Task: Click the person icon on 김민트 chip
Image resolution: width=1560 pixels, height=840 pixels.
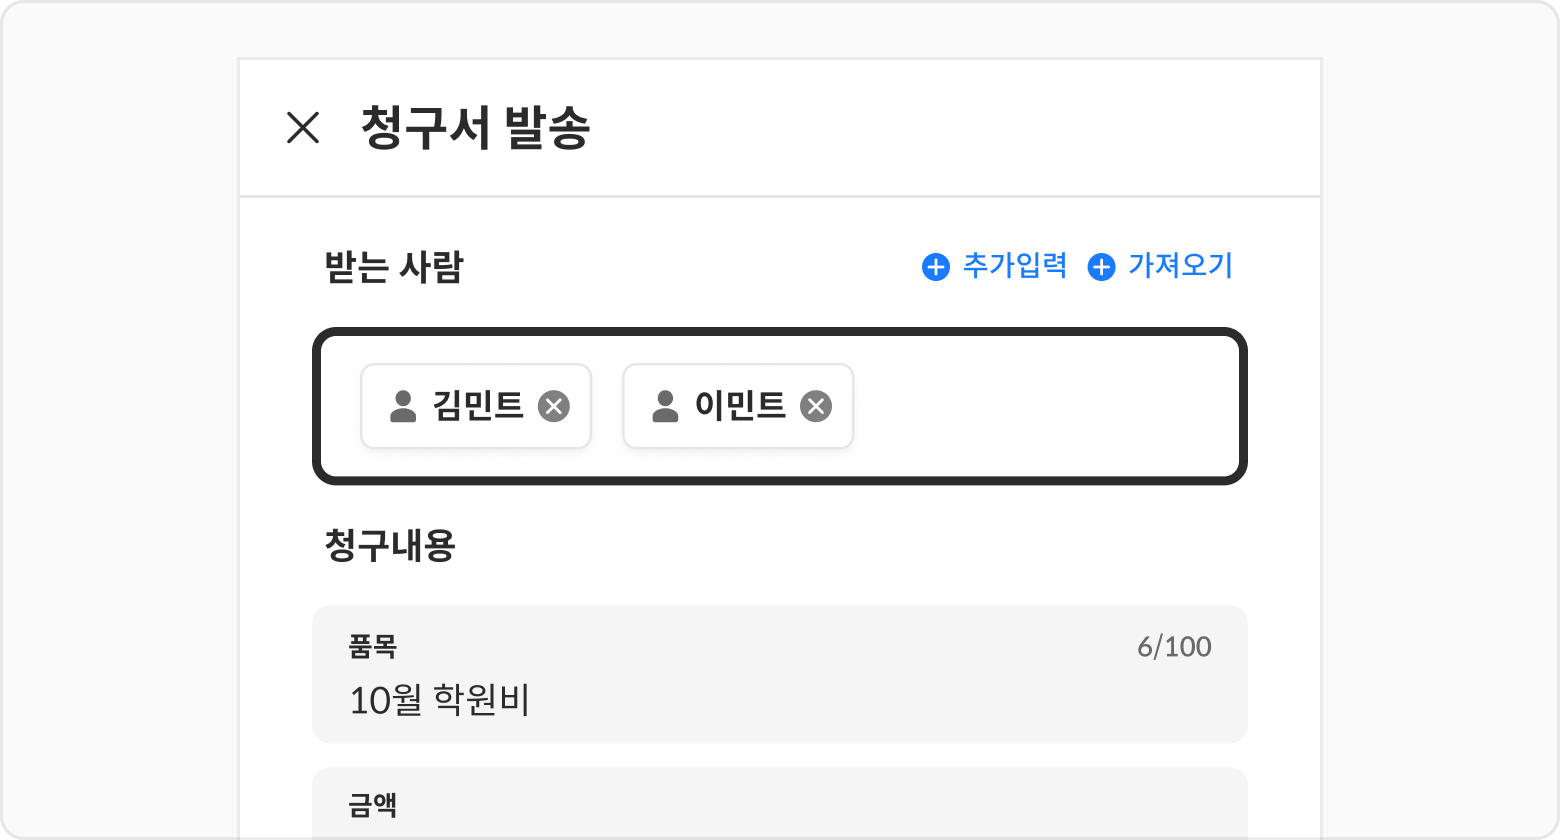Action: point(403,406)
